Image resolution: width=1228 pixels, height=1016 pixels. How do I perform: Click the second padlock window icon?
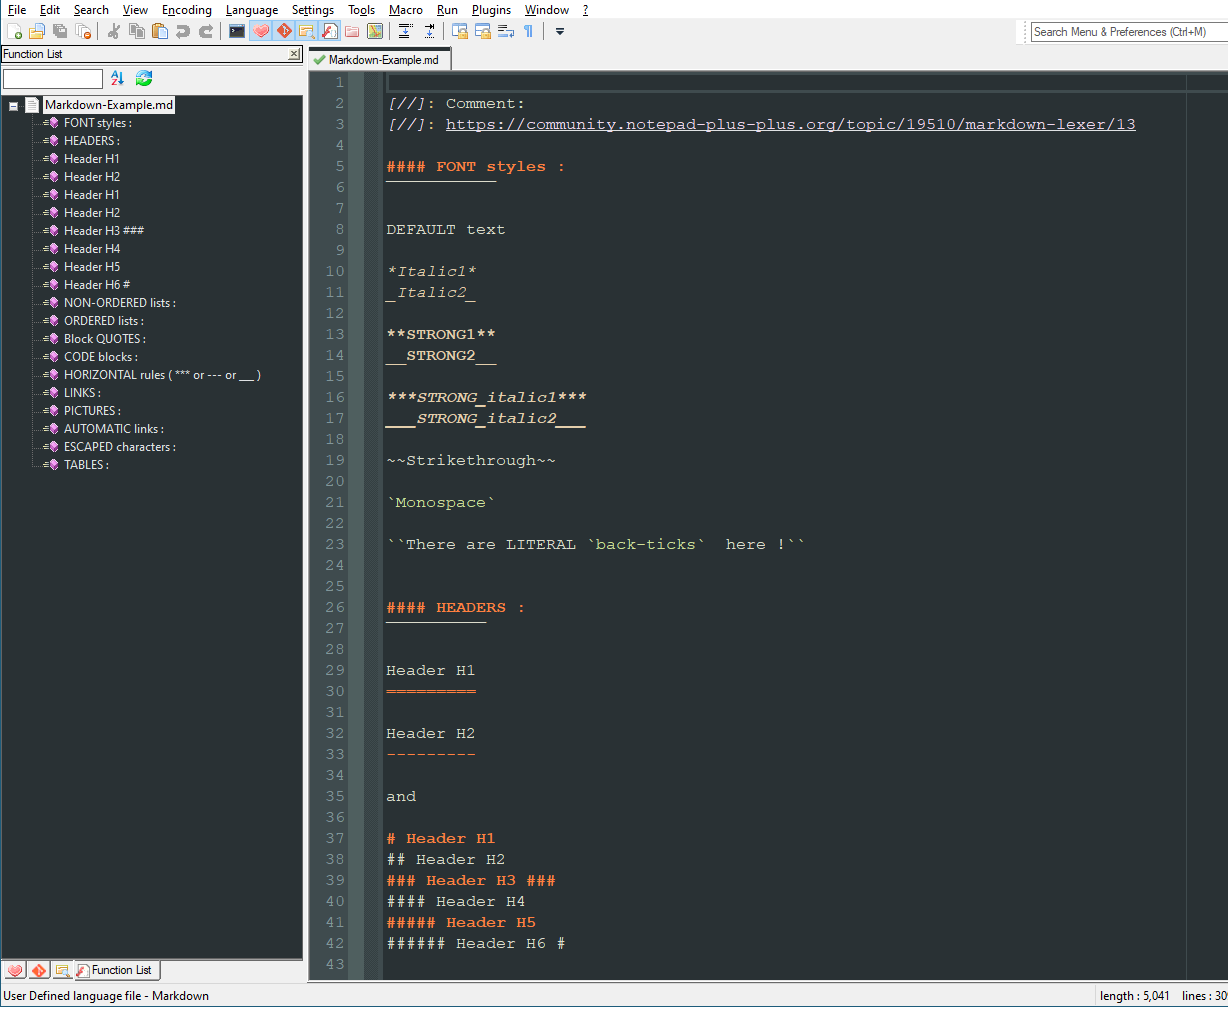tap(483, 31)
